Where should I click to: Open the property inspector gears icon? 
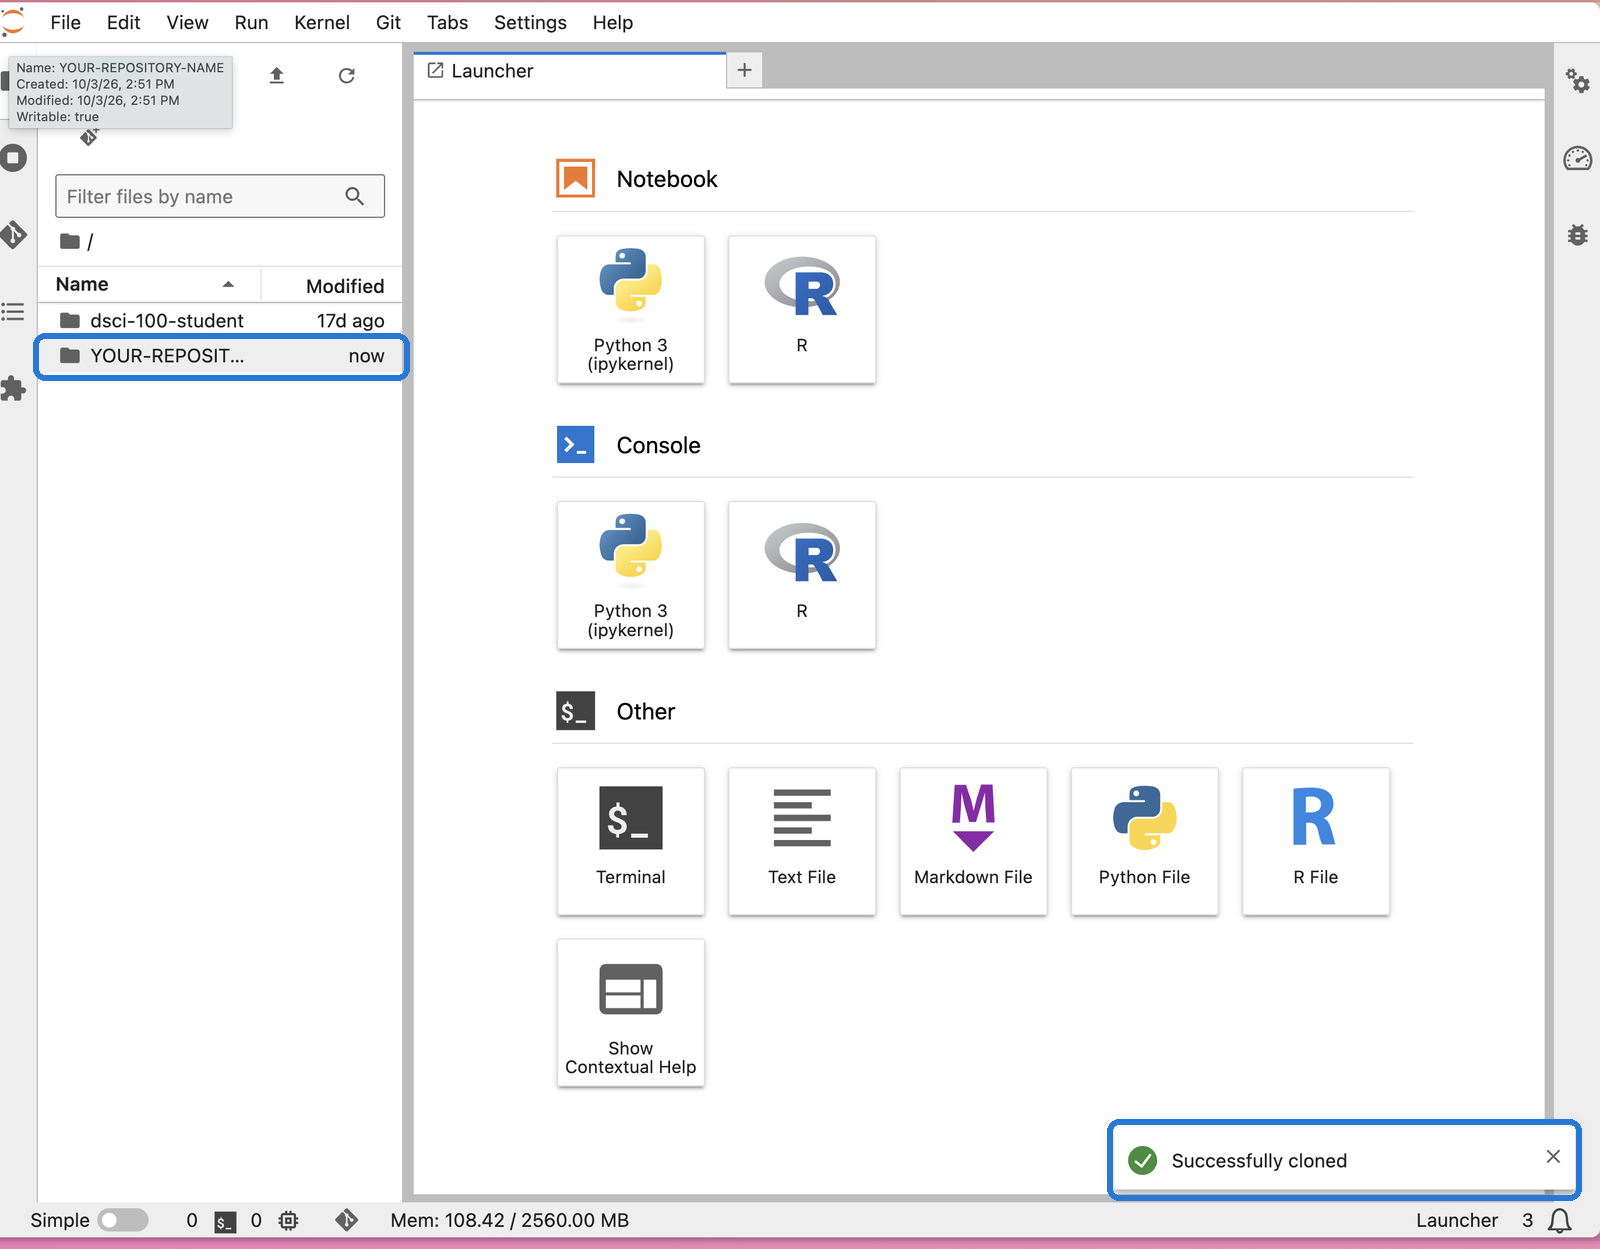click(x=1578, y=81)
